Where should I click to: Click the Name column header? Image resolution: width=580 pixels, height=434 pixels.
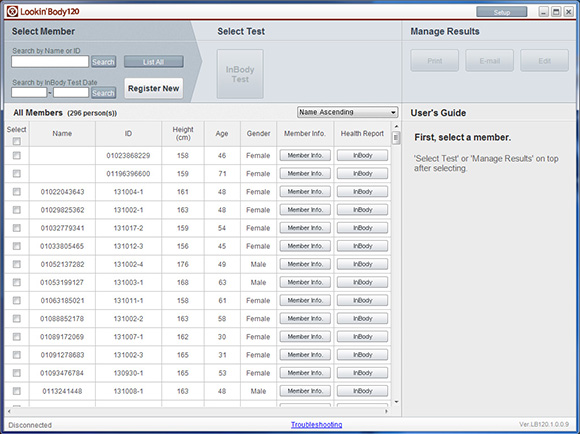pos(62,134)
